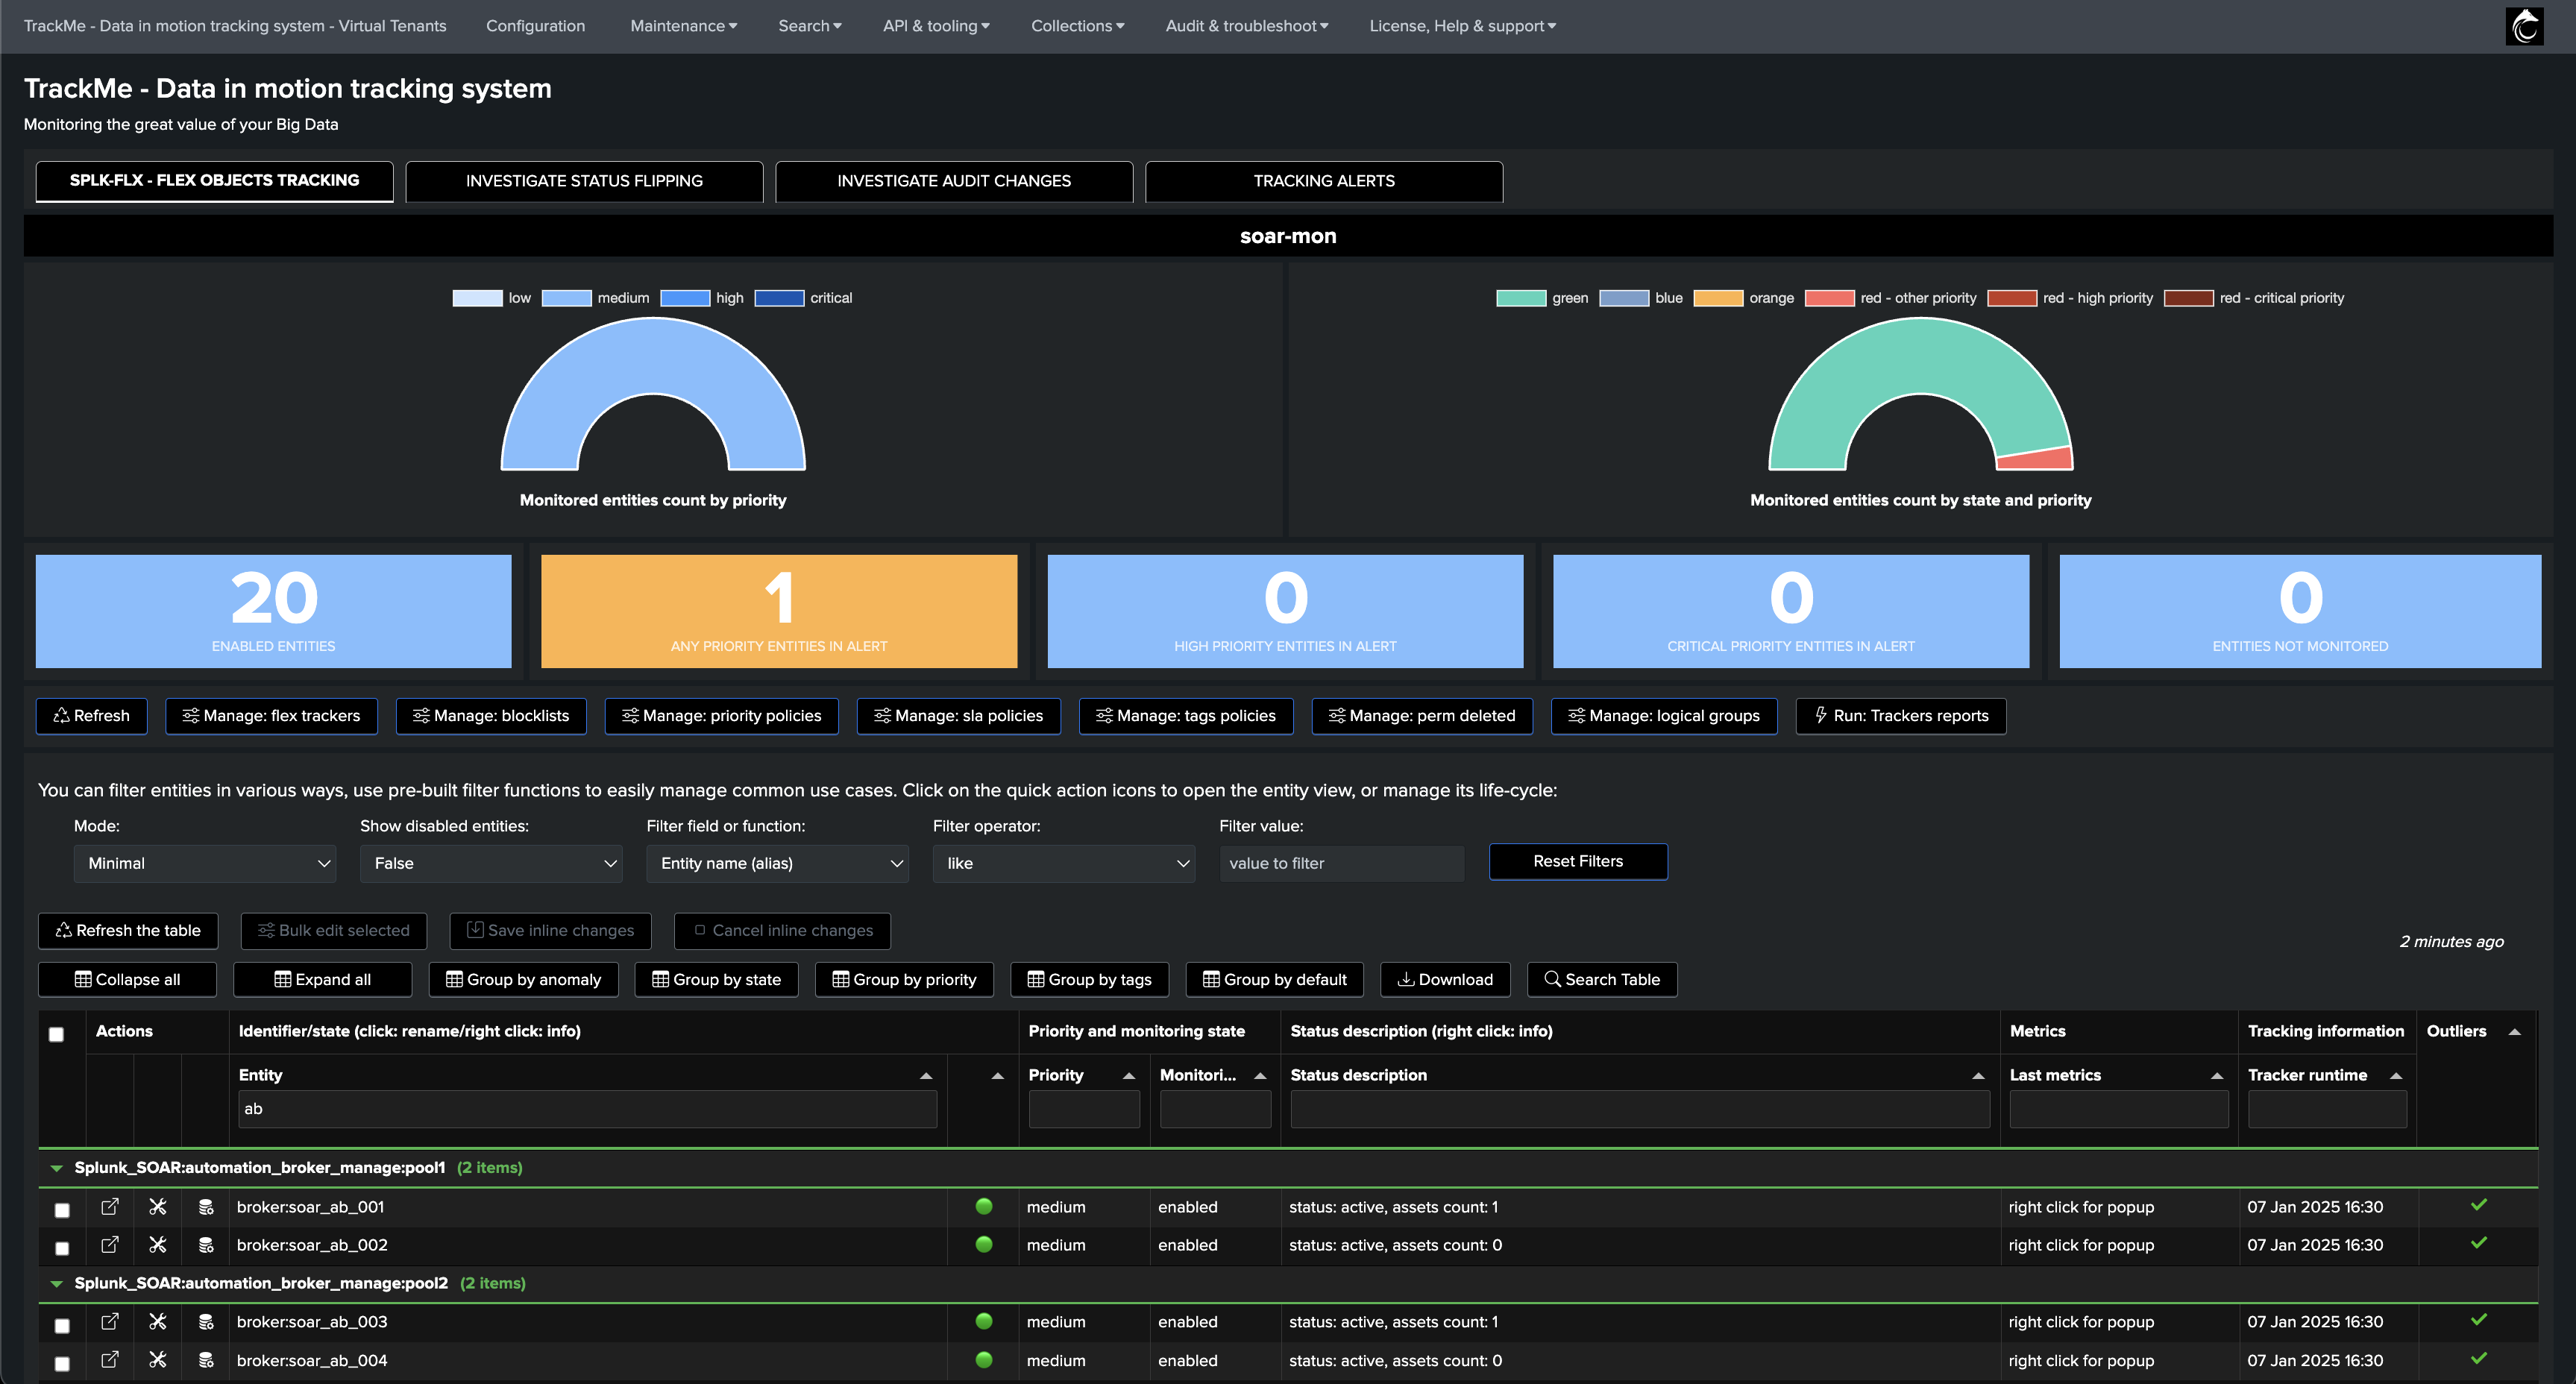Open the Mode dropdown set to Minimal
The height and width of the screenshot is (1384, 2576).
pos(205,863)
